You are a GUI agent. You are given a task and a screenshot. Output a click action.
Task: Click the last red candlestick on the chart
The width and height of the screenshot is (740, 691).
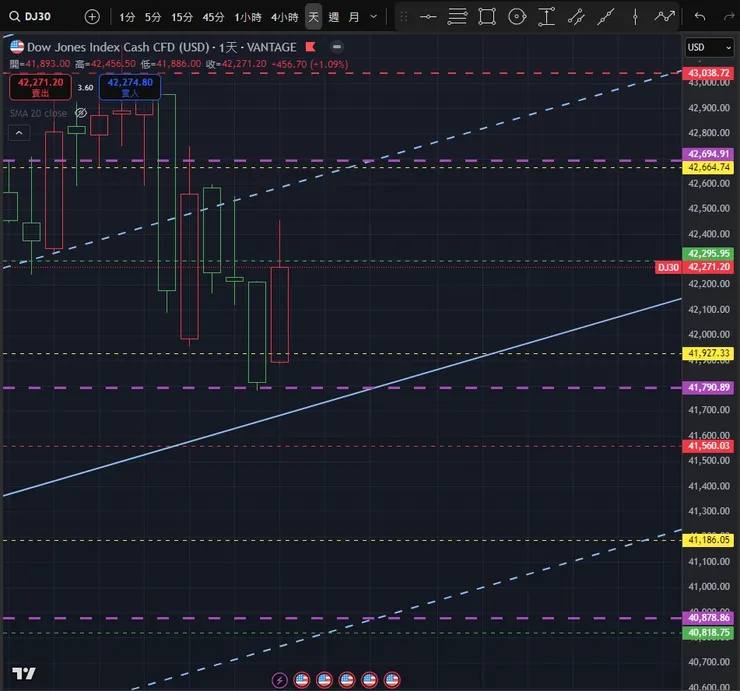pos(280,315)
